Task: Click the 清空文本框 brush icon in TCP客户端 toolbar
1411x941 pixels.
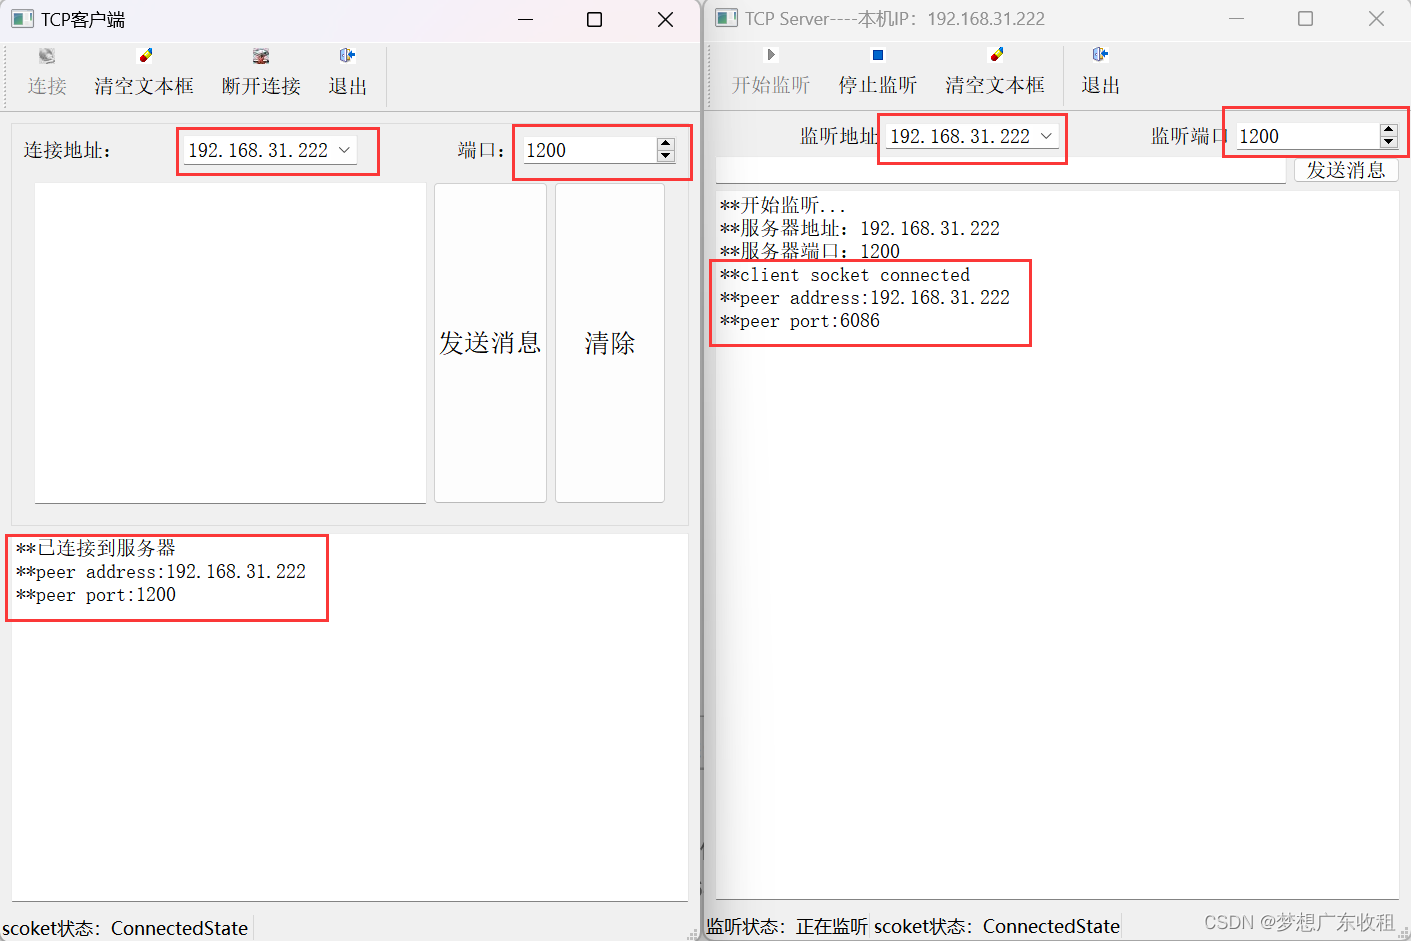Action: tap(145, 56)
